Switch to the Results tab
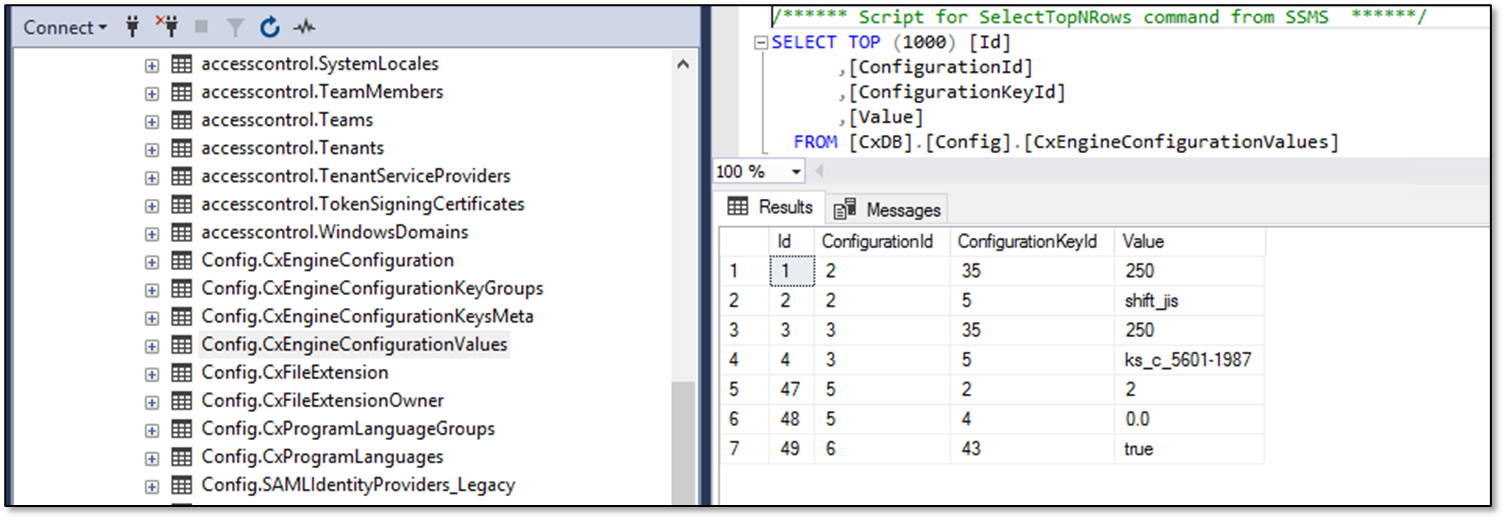 [x=770, y=208]
